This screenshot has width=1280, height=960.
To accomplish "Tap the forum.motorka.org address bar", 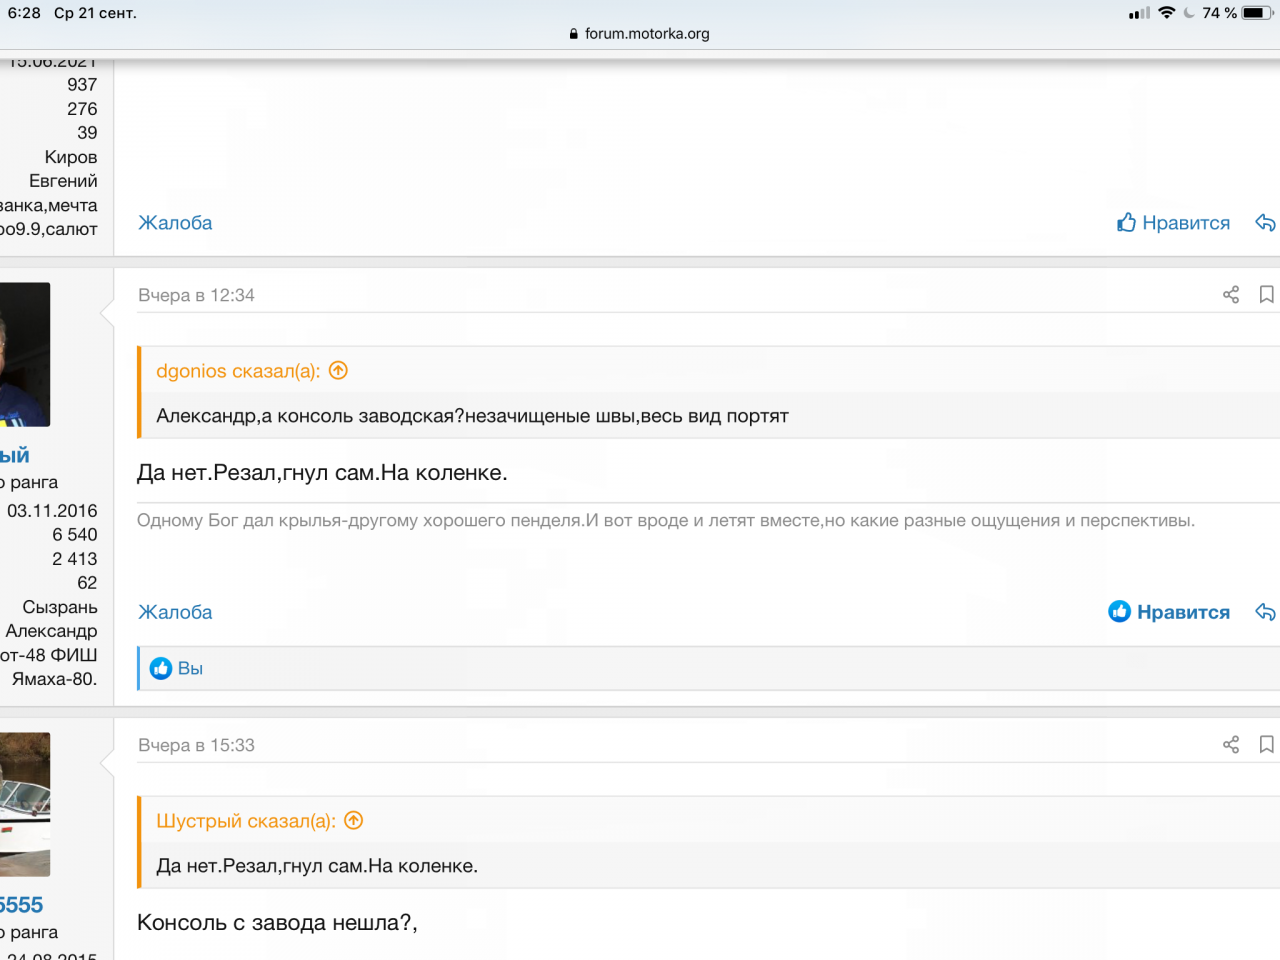I will point(640,33).
